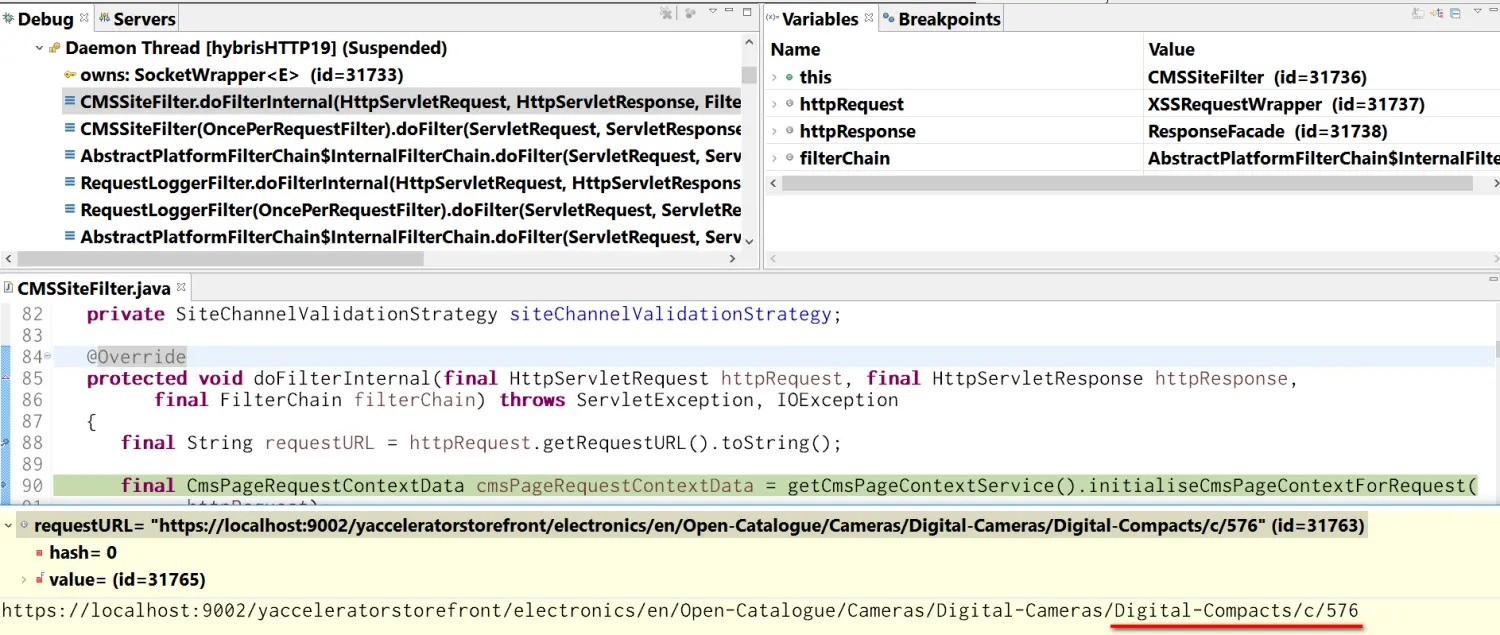Switch to the Breakpoints tab
The image size is (1500, 635).
point(940,19)
